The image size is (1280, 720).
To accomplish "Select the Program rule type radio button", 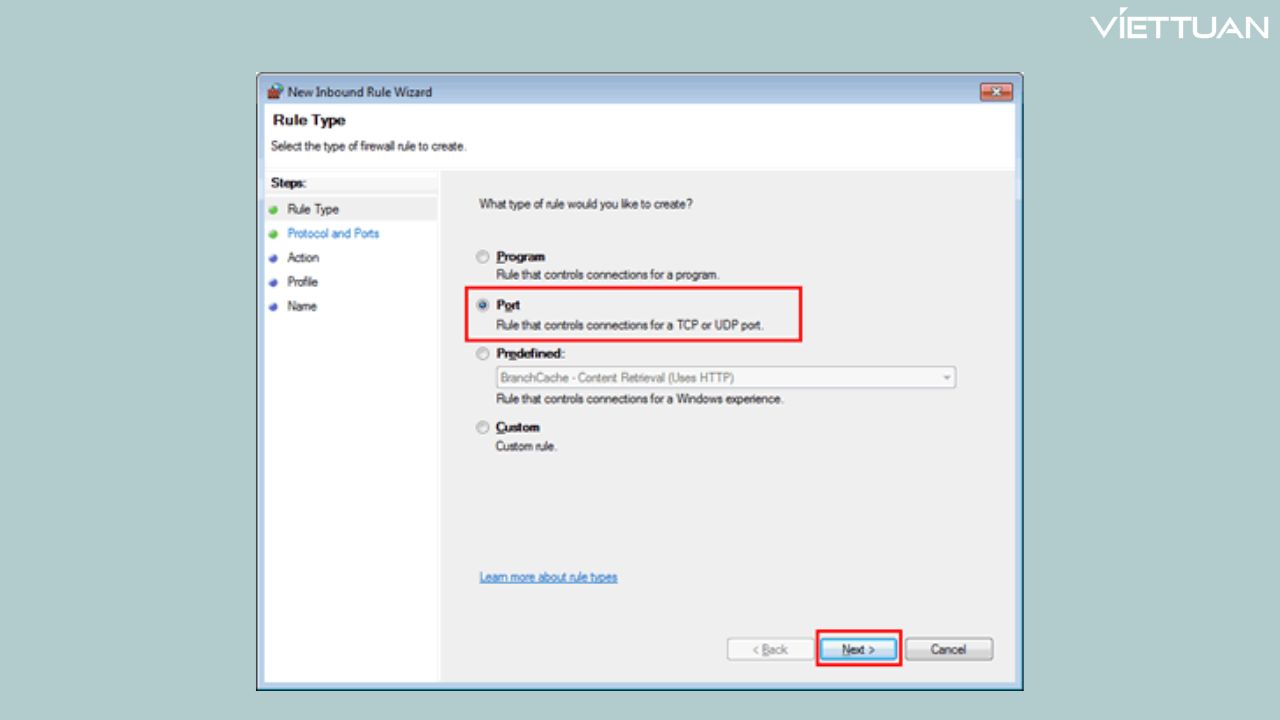I will [484, 257].
